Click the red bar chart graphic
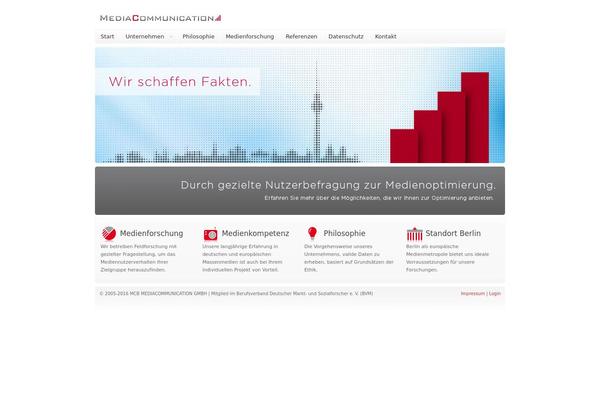 pos(439,118)
